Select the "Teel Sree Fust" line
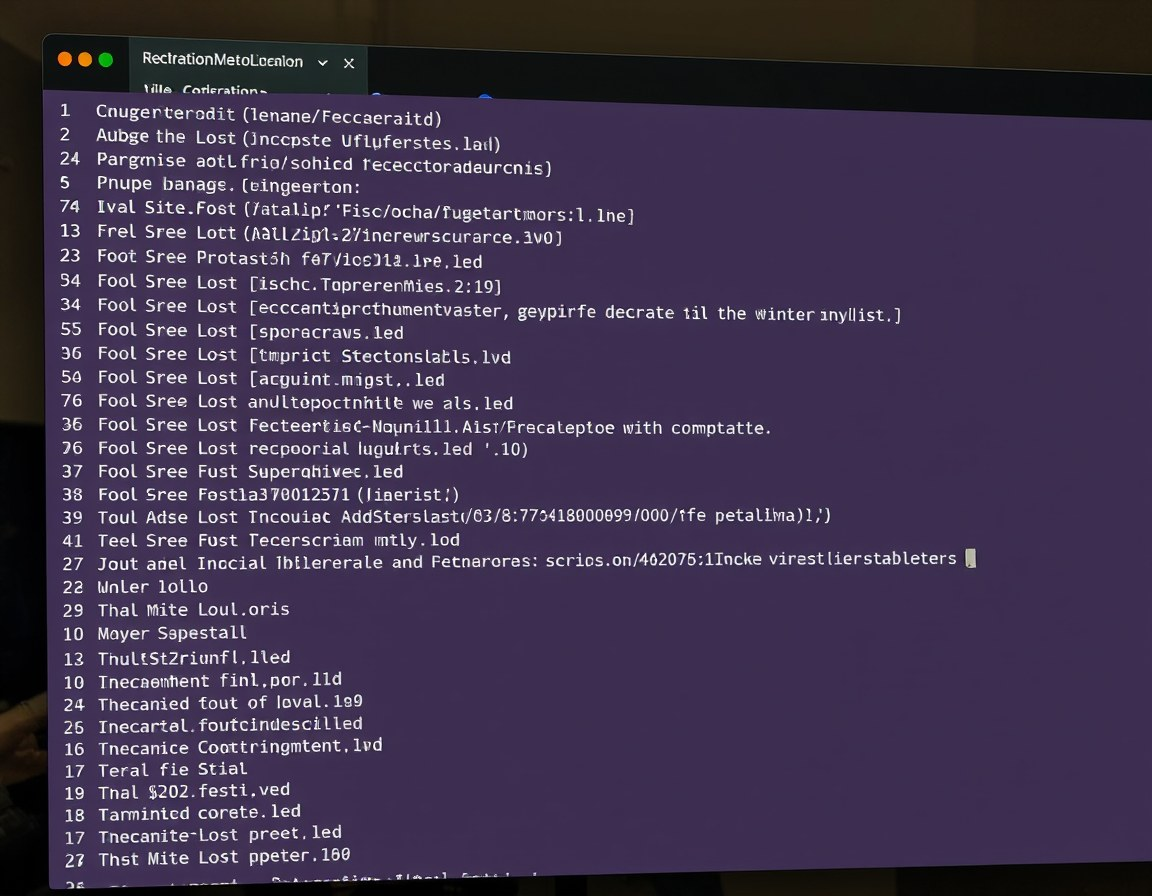This screenshot has height=896, width=1152. click(x=278, y=540)
